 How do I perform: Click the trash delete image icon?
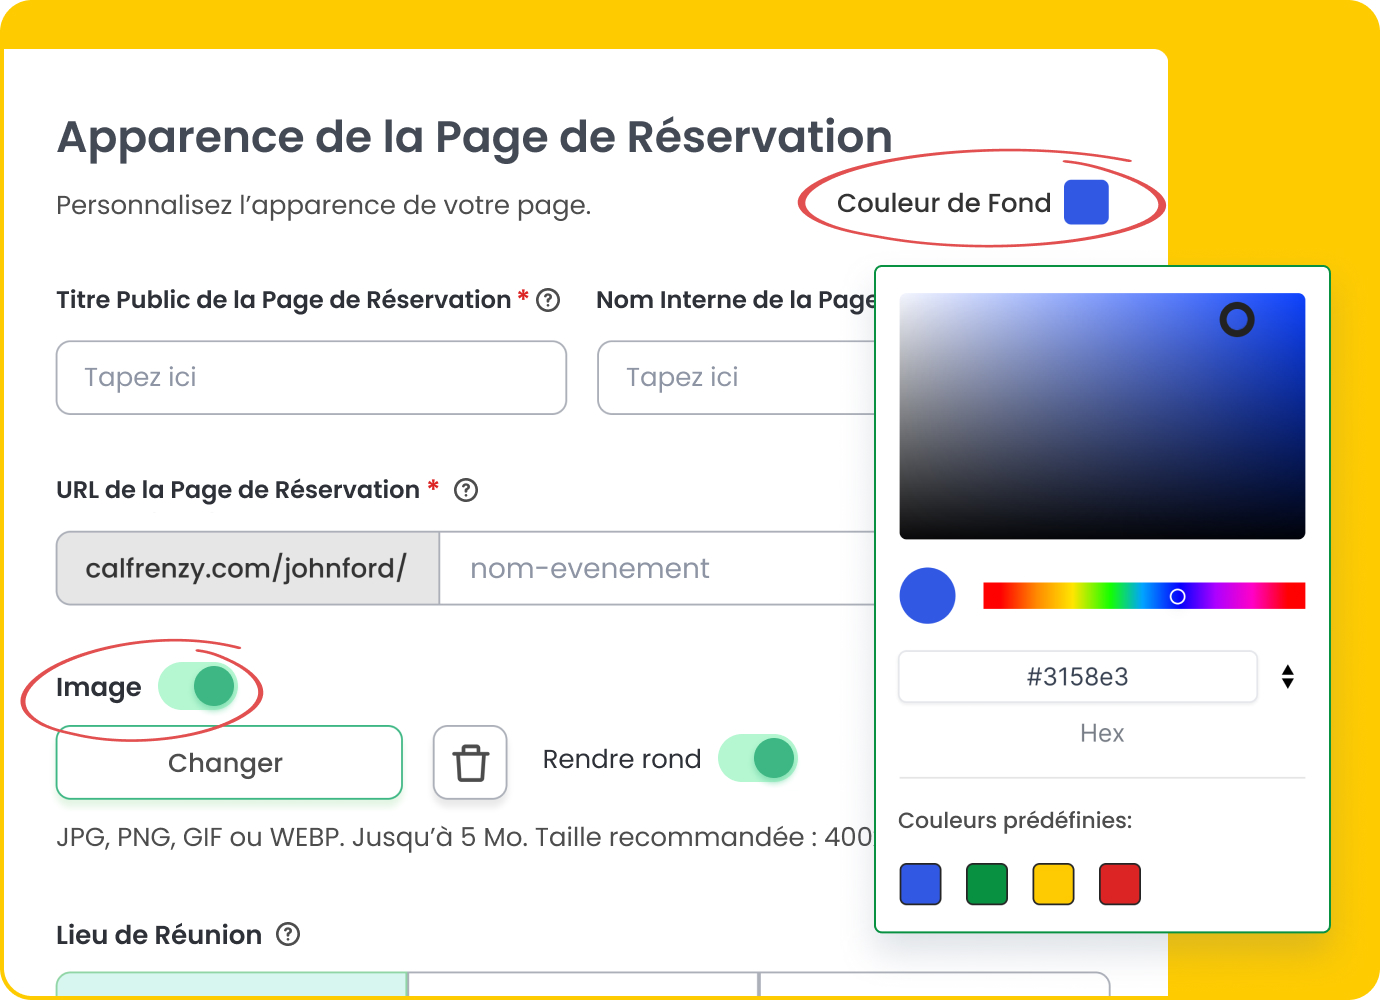tap(470, 763)
